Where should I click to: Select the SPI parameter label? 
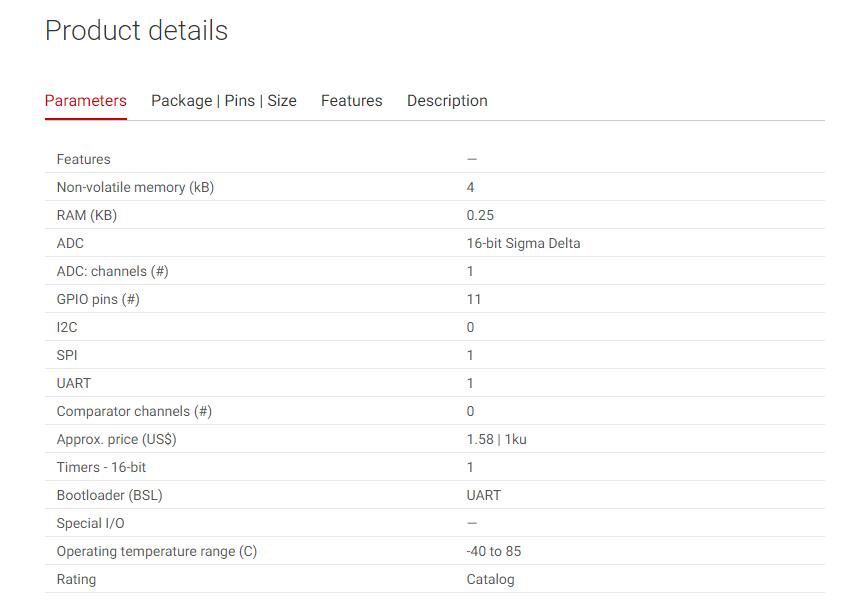[67, 356]
